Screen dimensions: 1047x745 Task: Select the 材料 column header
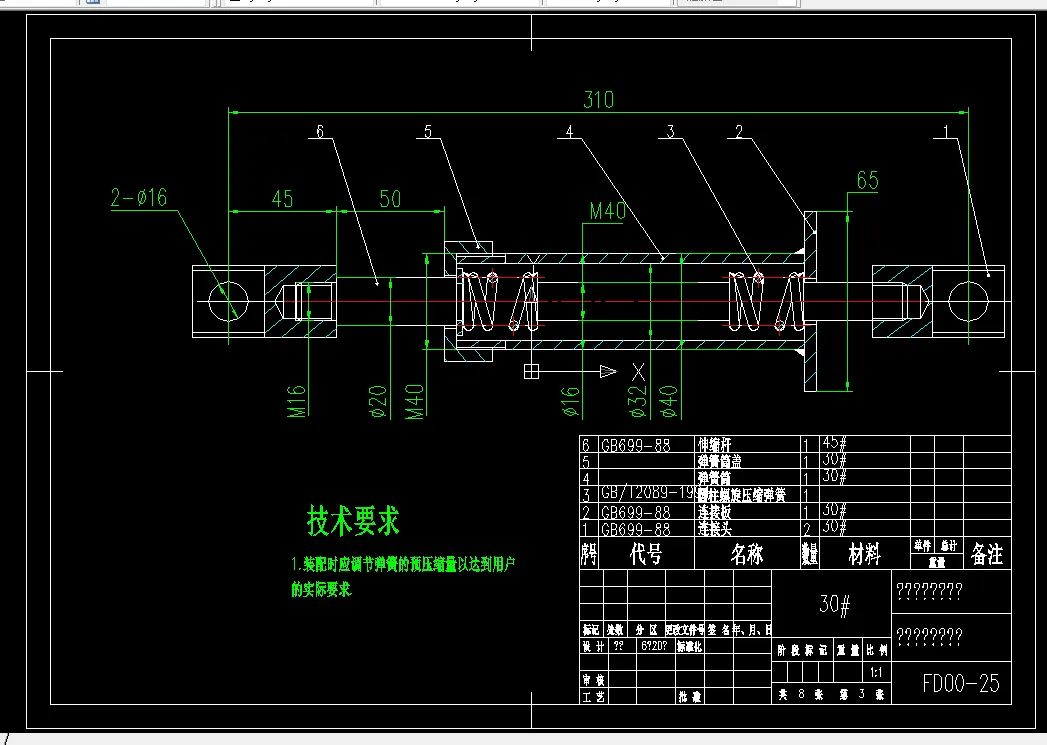[x=864, y=554]
